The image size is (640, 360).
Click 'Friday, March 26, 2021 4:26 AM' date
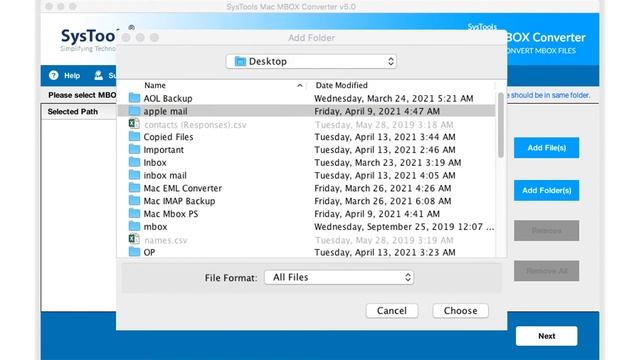(382, 188)
